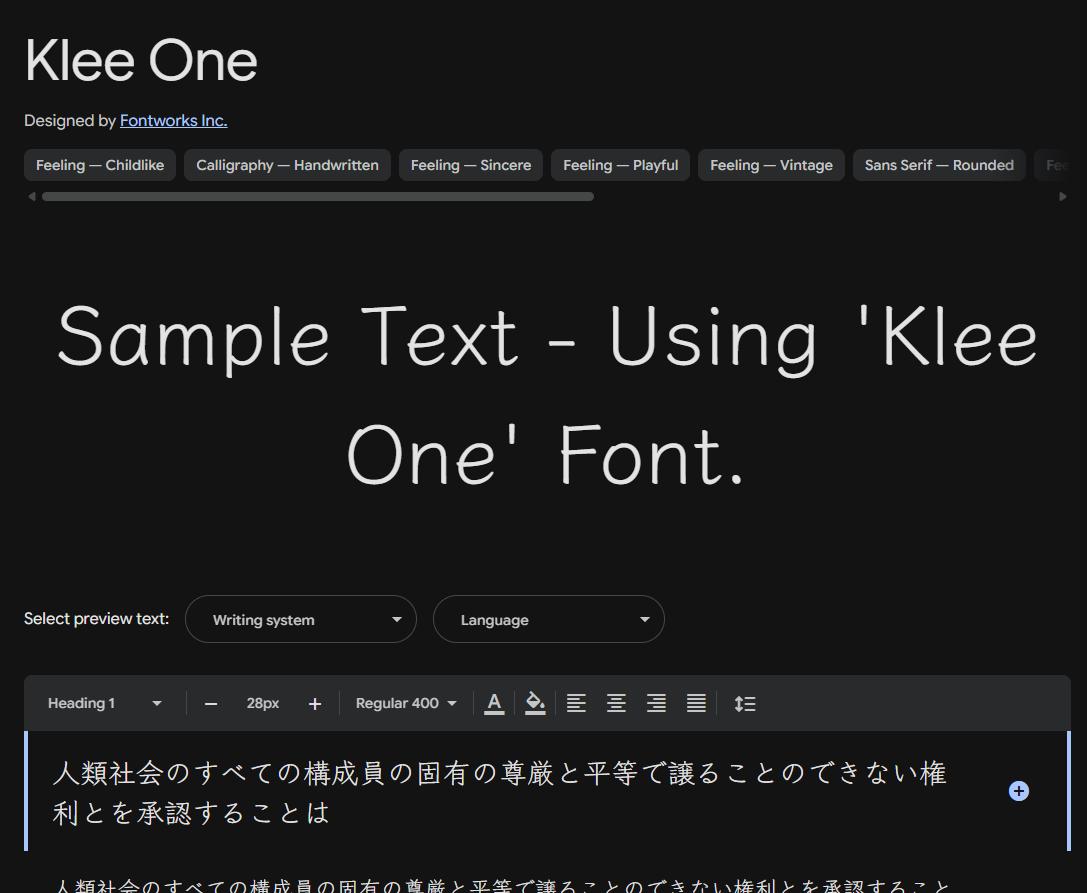The image size is (1087, 893).
Task: Click the Sample Text preview heading
Action: [547, 395]
